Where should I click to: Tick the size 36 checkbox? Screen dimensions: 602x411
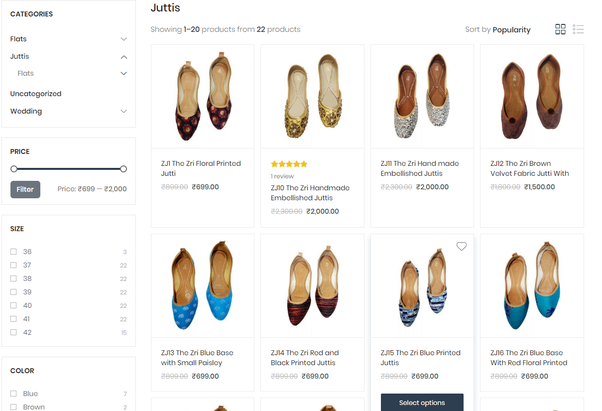tap(14, 252)
